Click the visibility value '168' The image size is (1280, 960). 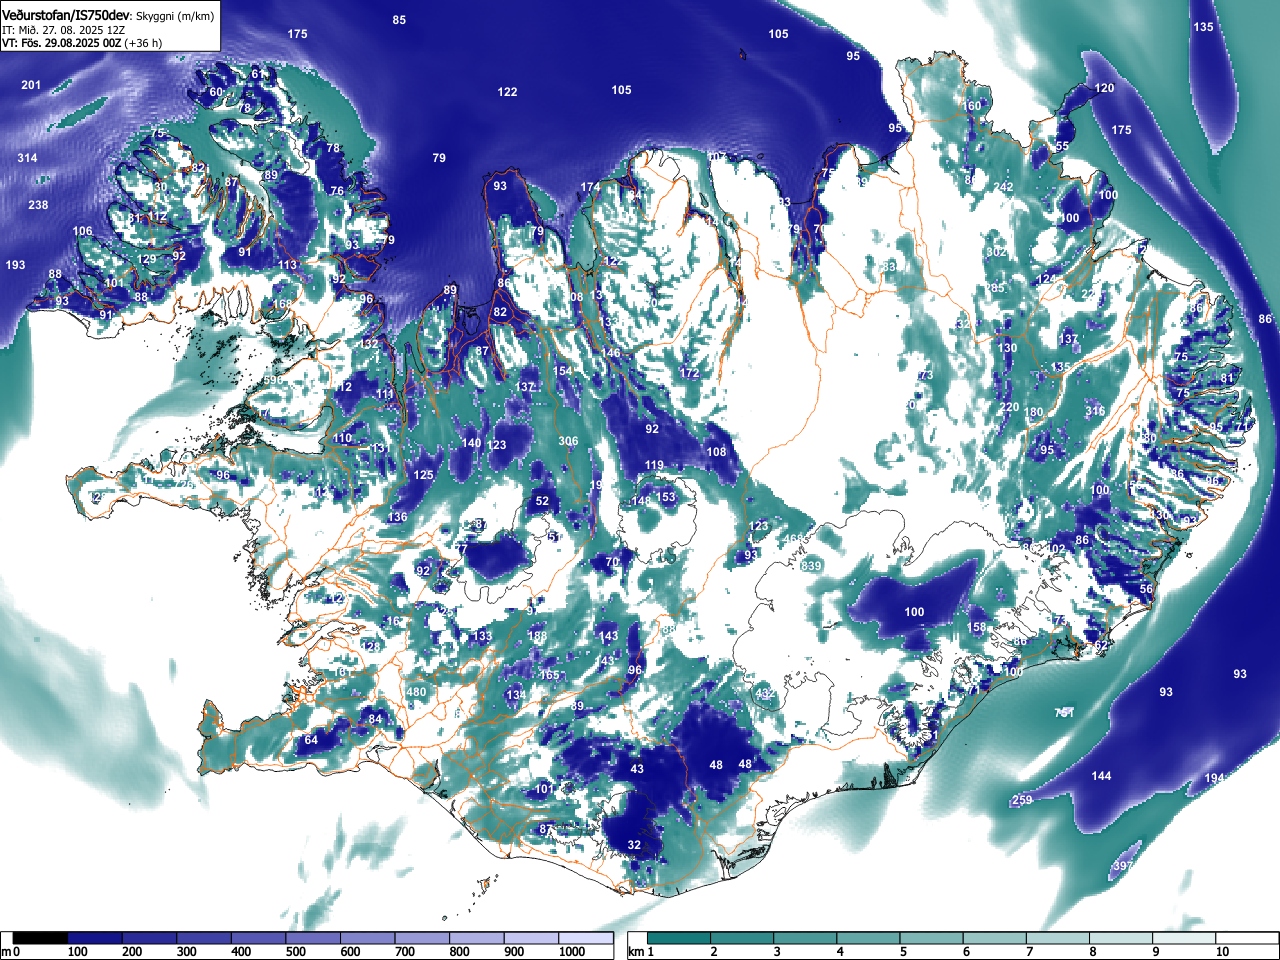283,304
